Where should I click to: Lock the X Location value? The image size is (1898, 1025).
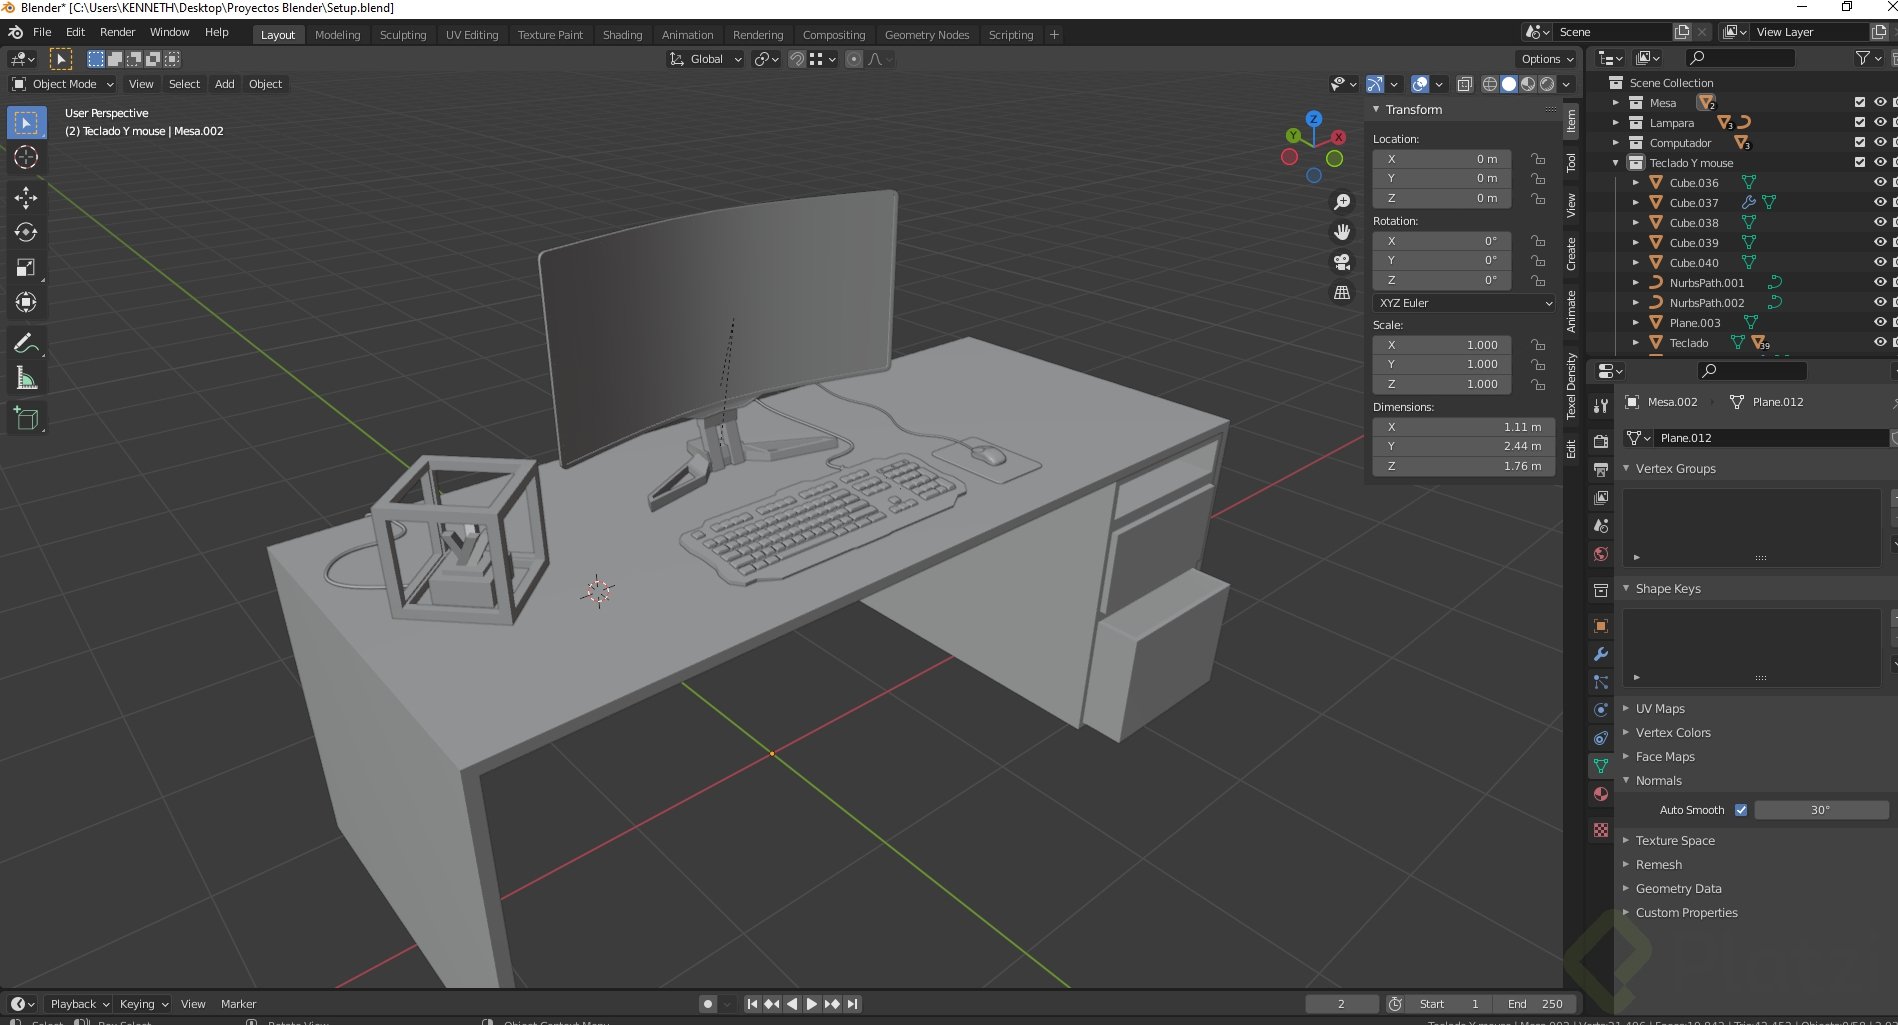click(x=1538, y=158)
